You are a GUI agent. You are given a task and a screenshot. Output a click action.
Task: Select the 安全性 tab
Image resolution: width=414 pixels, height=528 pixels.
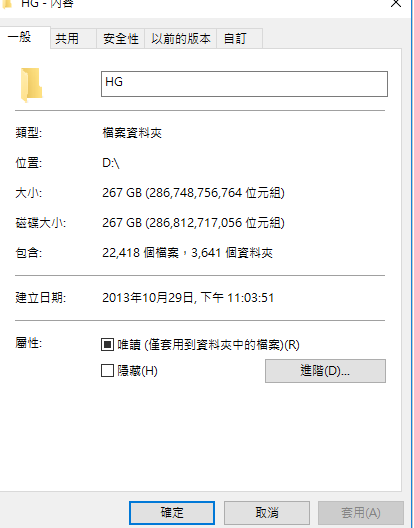tap(121, 39)
